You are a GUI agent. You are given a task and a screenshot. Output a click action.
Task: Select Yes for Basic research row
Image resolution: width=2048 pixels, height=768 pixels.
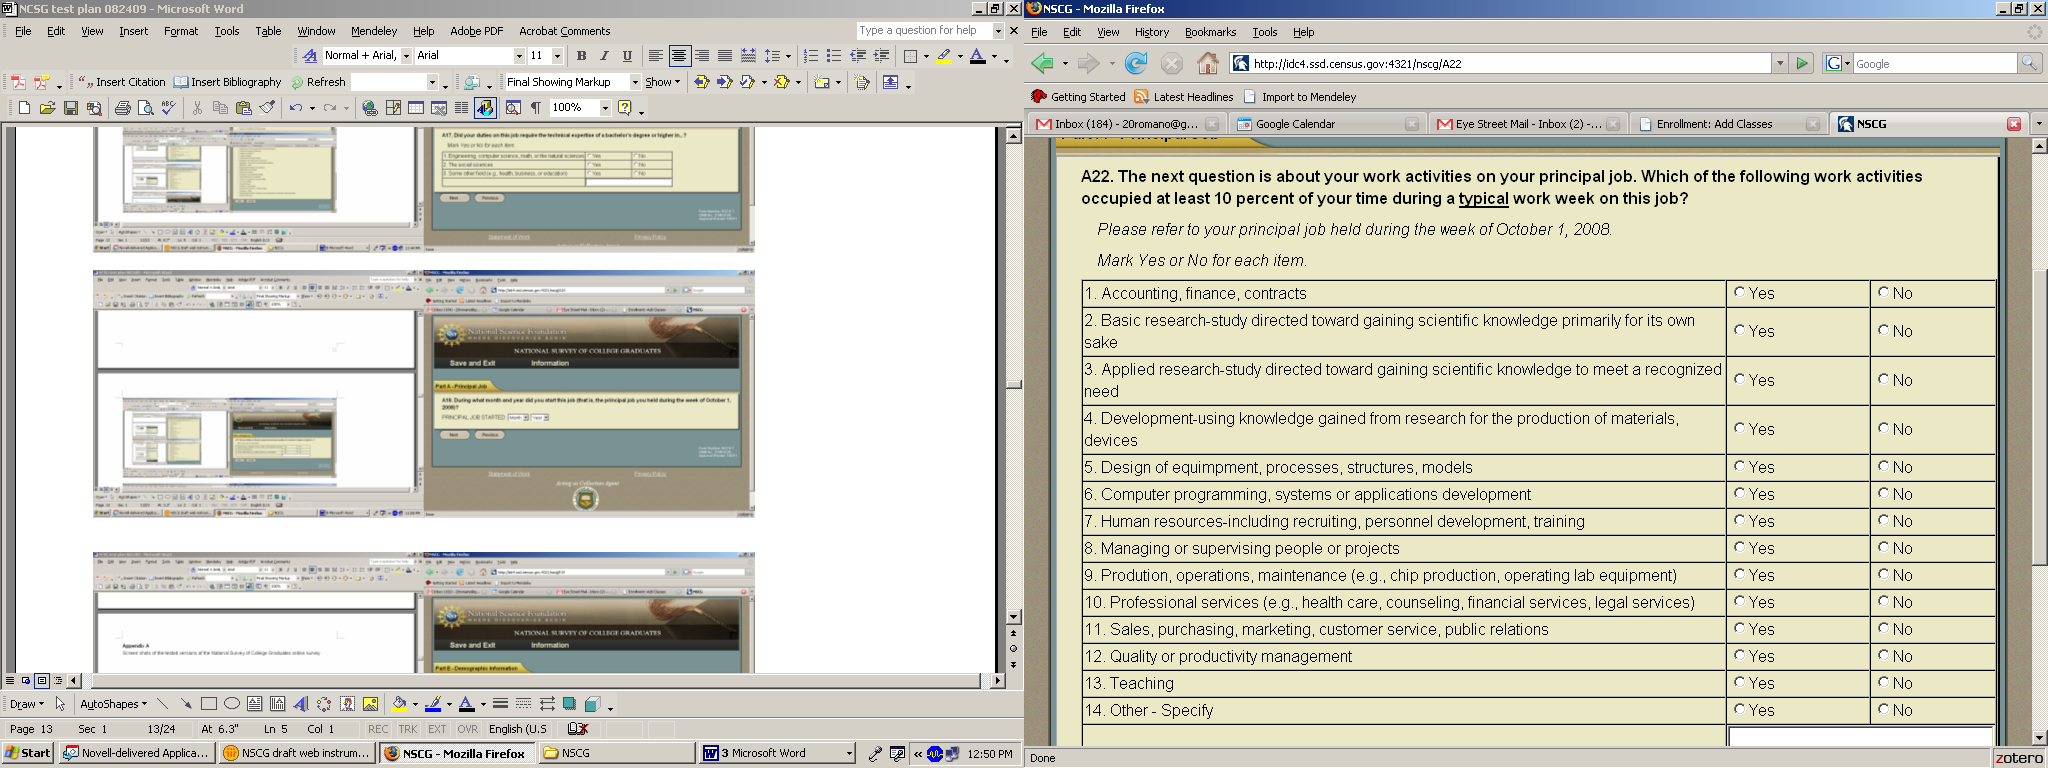click(1740, 330)
